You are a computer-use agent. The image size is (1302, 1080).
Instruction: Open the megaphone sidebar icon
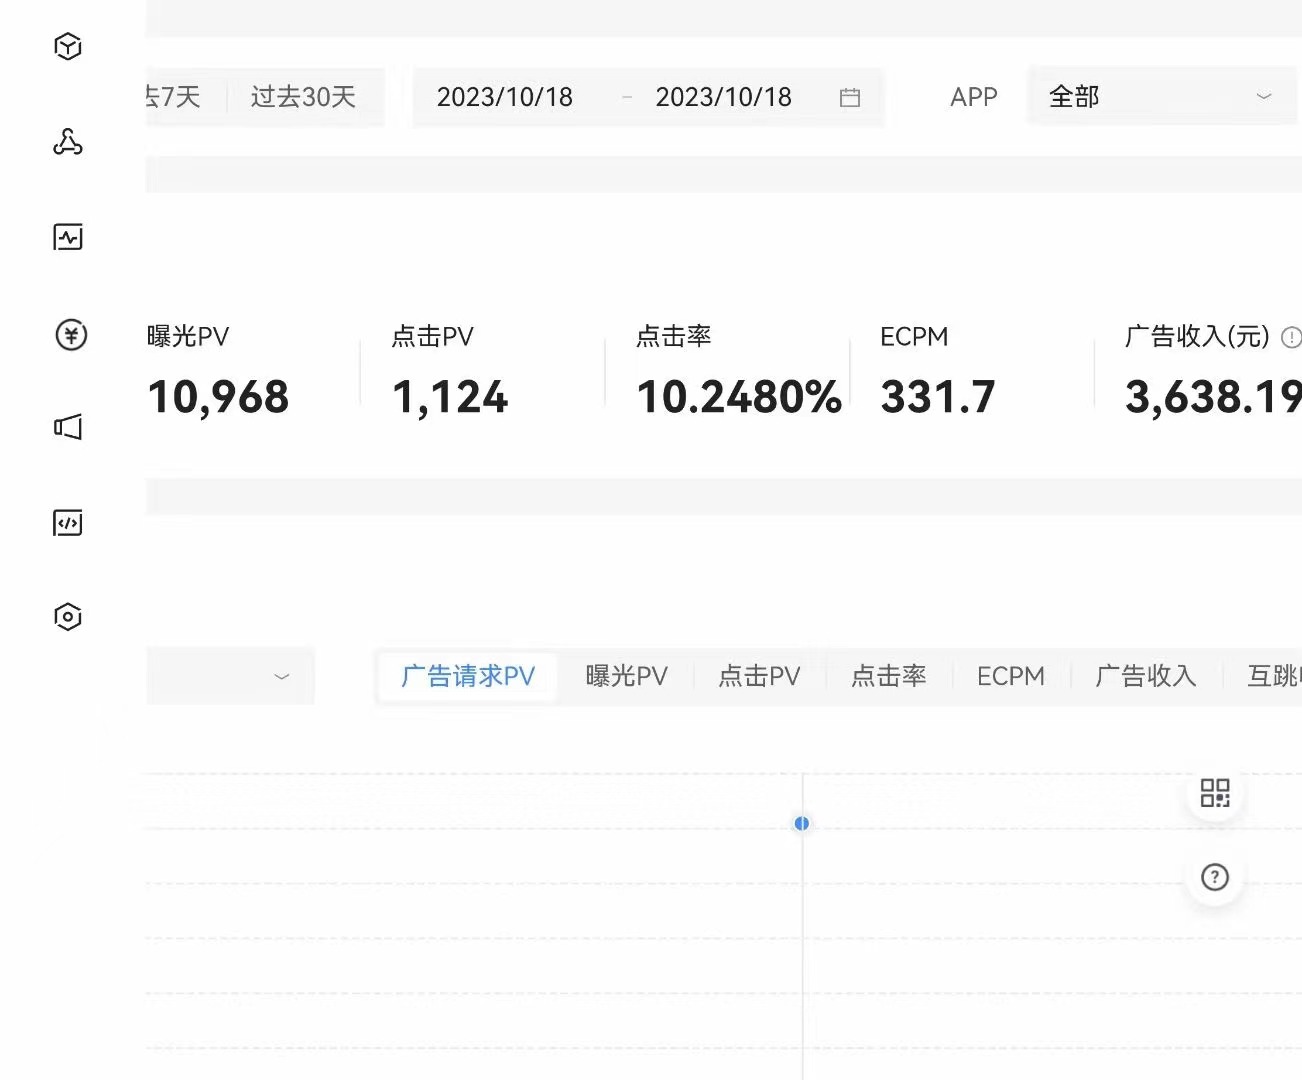point(68,427)
